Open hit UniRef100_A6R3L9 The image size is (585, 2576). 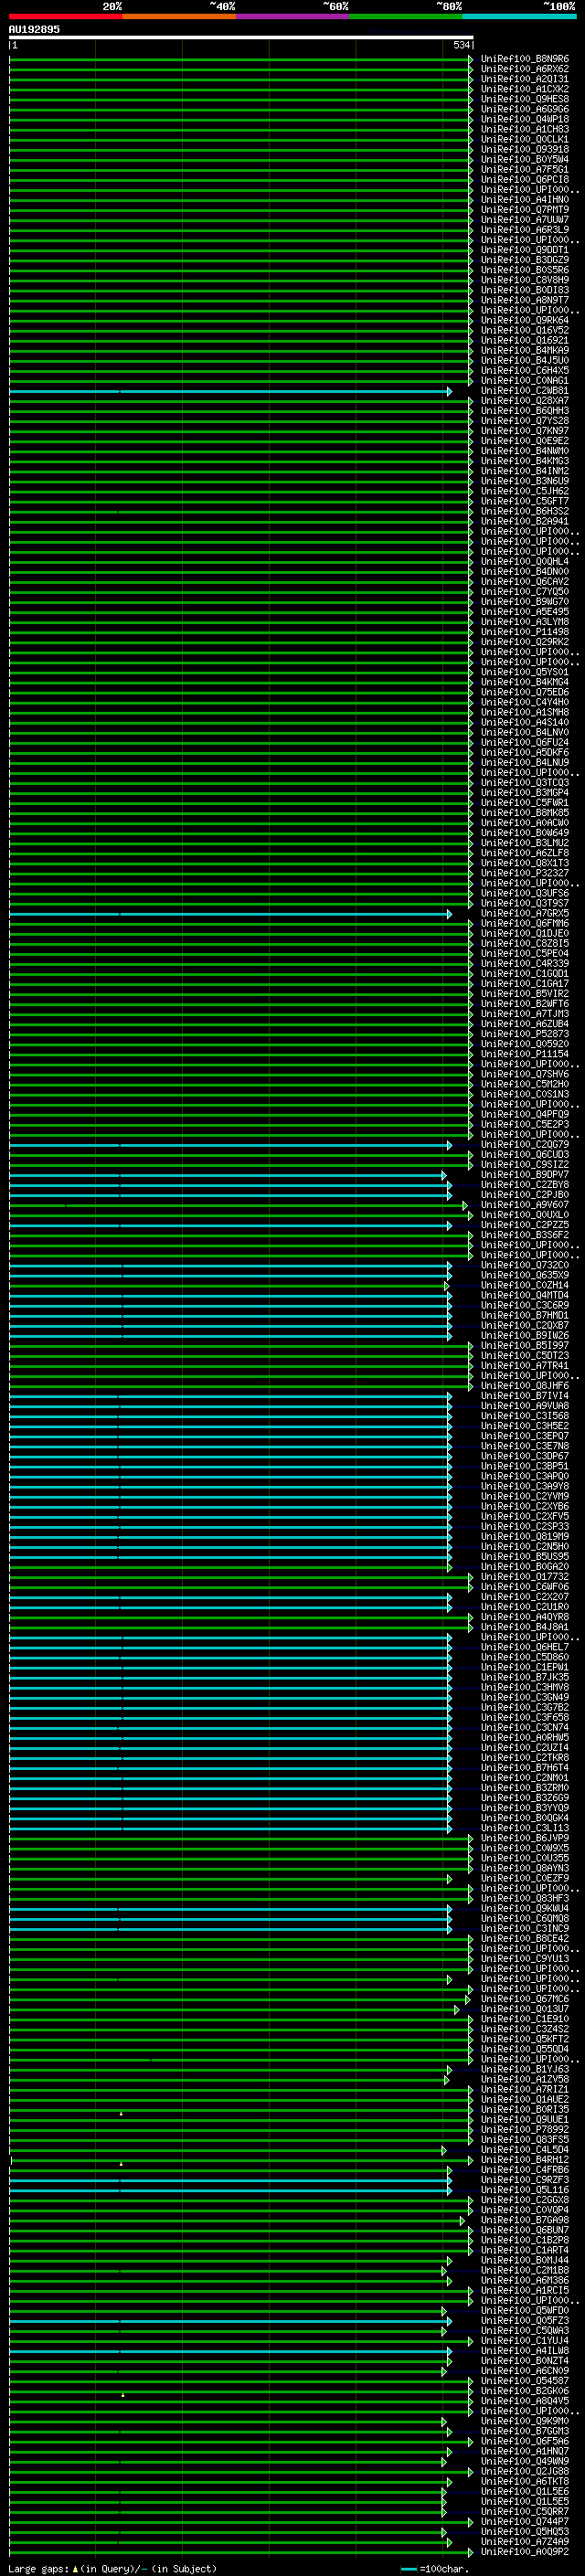(x=525, y=230)
